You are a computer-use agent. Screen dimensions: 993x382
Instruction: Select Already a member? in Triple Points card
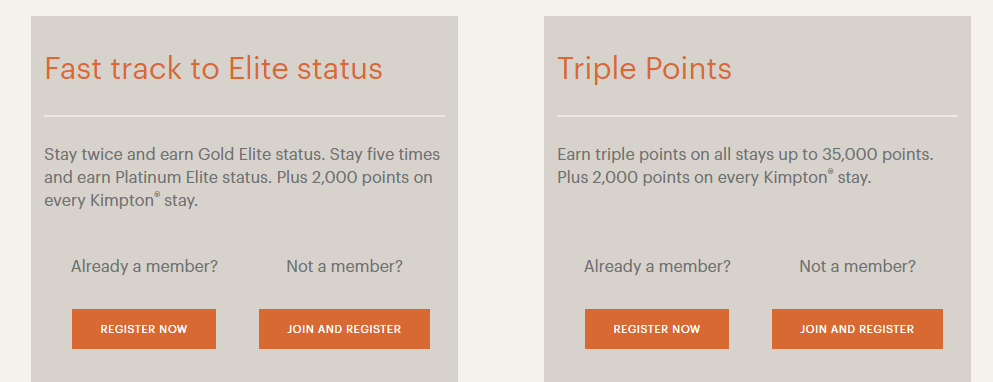click(x=657, y=267)
